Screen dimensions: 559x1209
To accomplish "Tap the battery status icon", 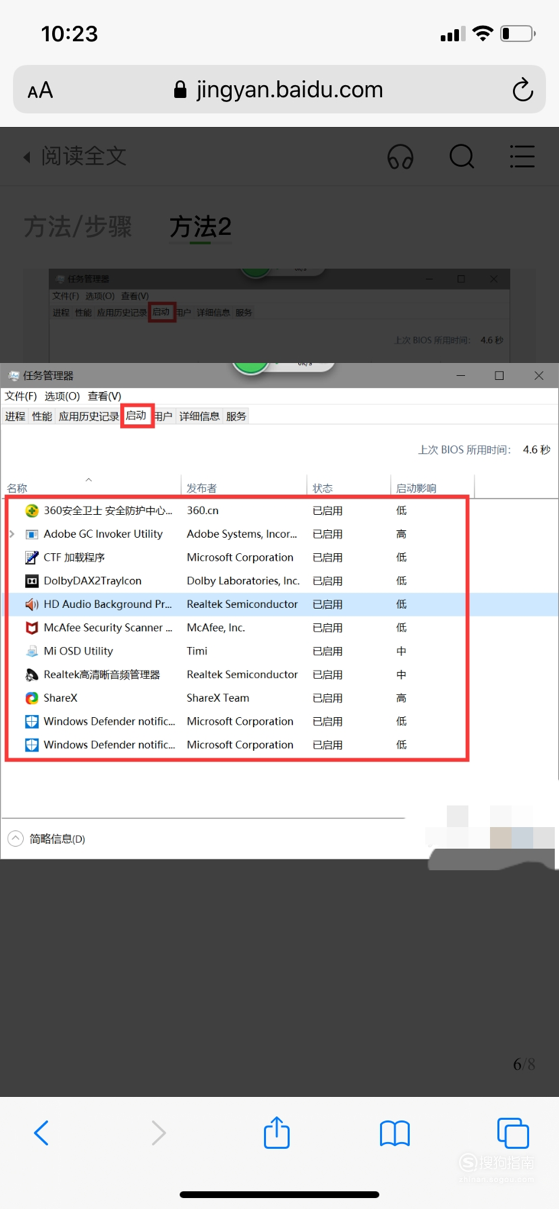I will pos(518,34).
